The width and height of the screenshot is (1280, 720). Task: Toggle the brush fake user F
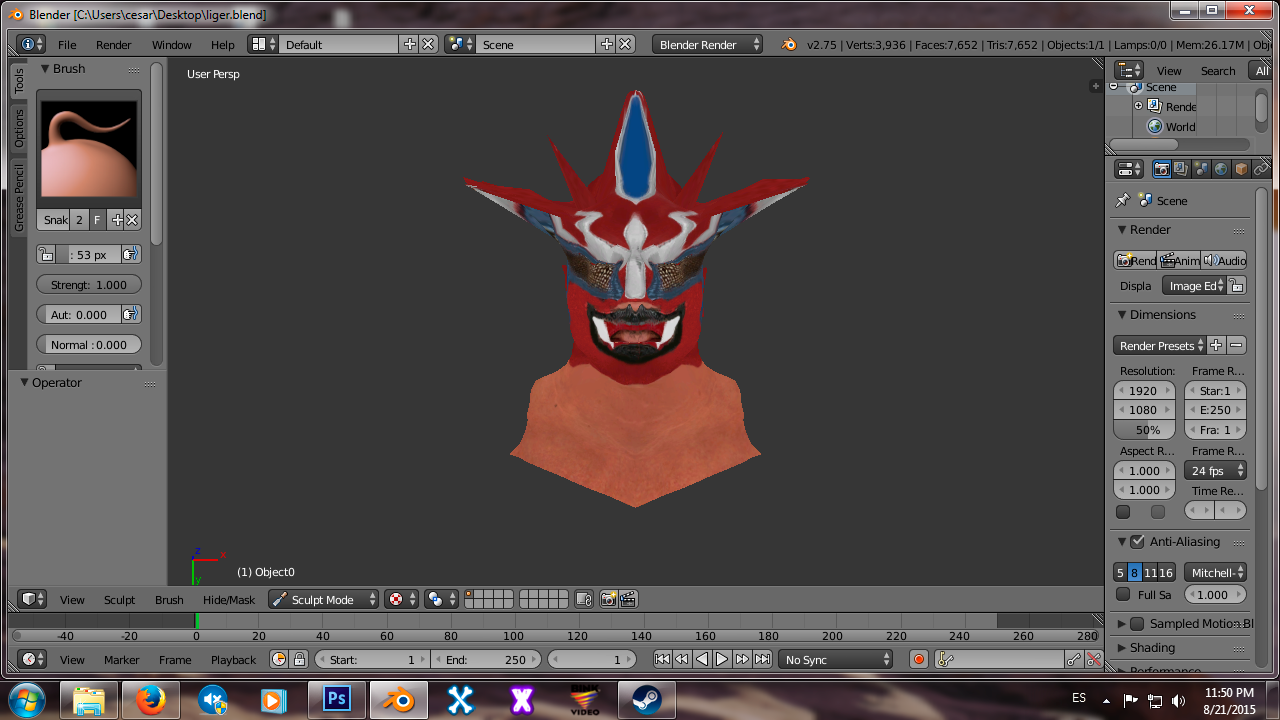pyautogui.click(x=97, y=220)
